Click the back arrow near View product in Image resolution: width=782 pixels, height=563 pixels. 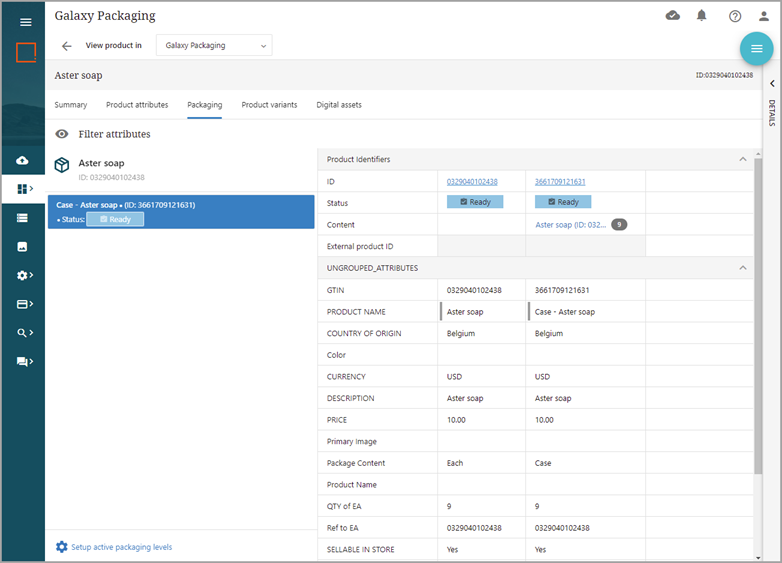point(67,46)
